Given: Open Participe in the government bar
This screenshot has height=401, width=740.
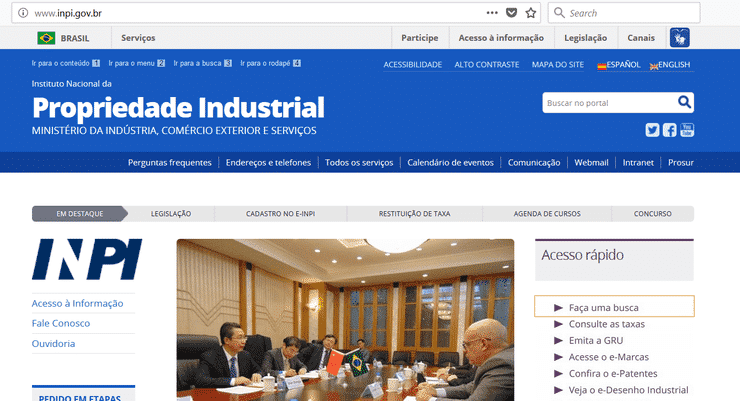Looking at the screenshot, I should click(x=420, y=38).
